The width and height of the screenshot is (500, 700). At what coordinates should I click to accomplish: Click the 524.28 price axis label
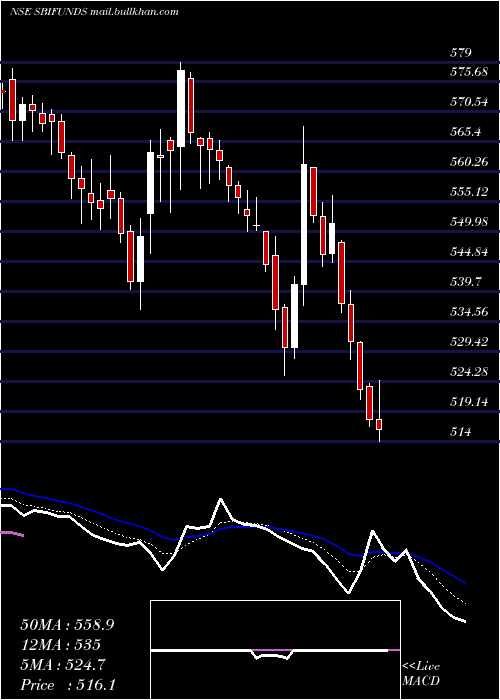469,372
